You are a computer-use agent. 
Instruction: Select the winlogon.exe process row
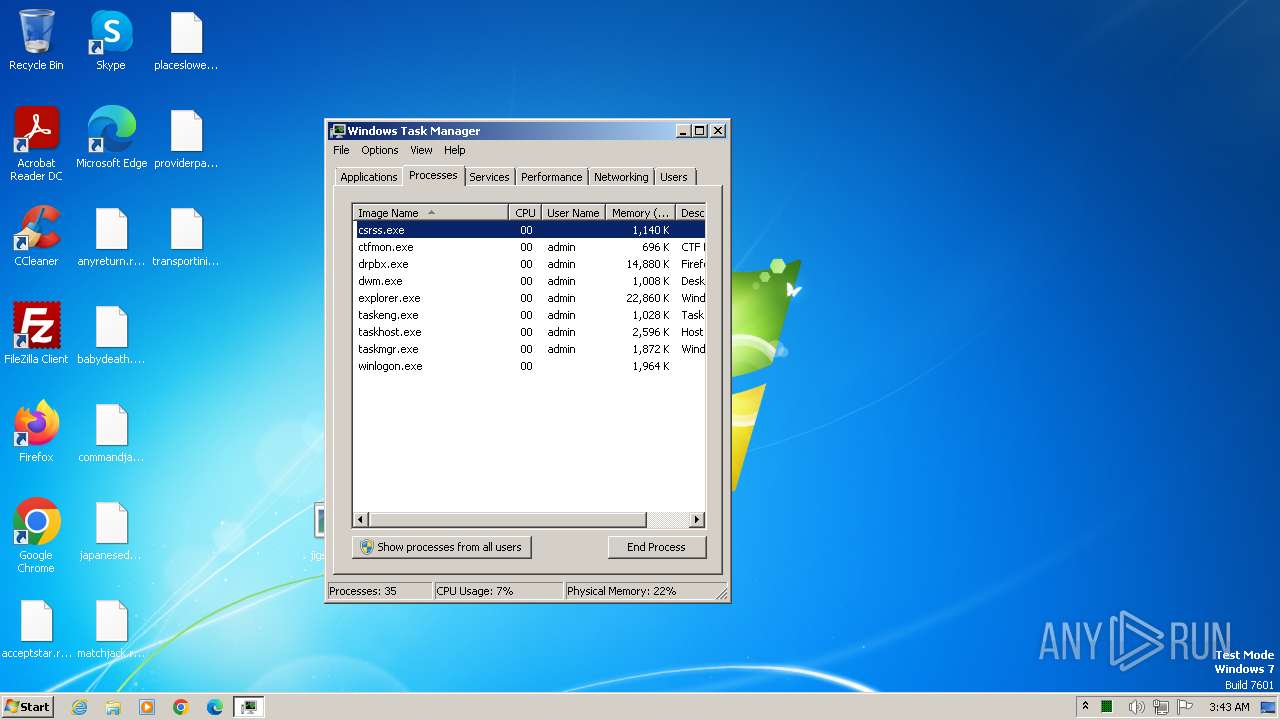coord(529,366)
